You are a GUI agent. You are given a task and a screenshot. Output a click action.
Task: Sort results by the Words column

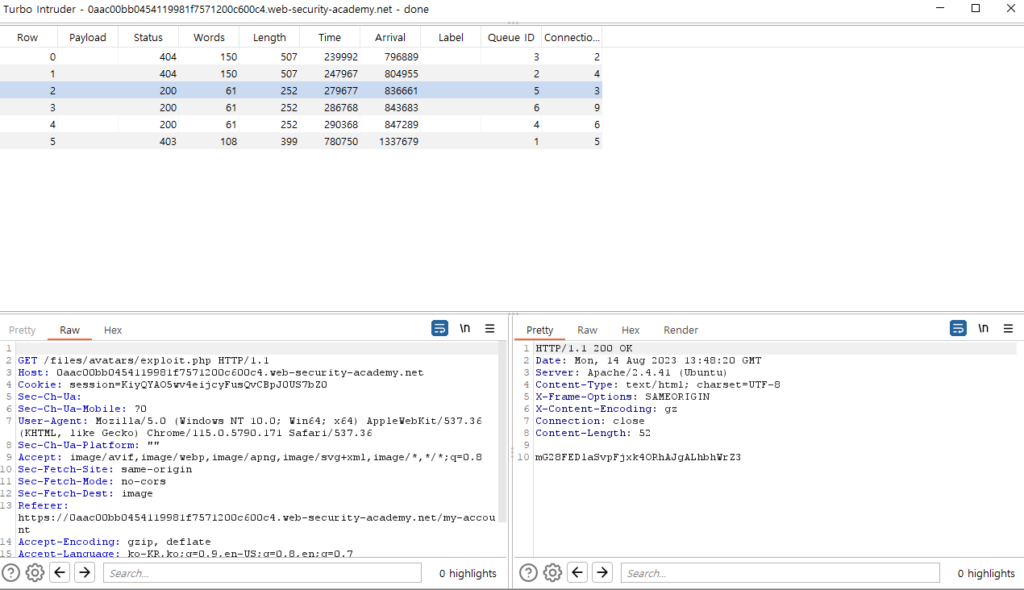point(209,37)
